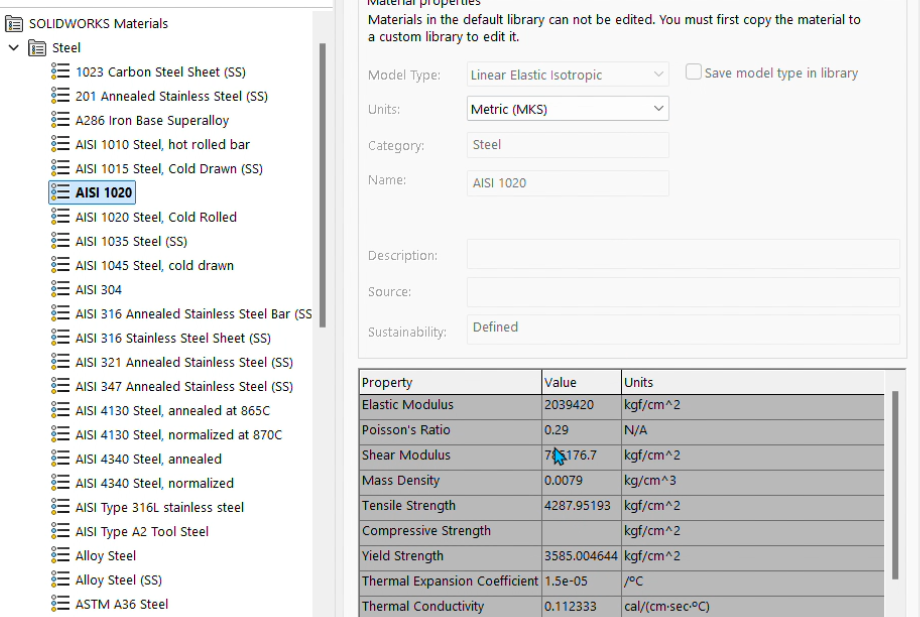Select AISI 1020 Steel, Cold Rolled material
Screen dimensions: 920x617
(x=156, y=217)
